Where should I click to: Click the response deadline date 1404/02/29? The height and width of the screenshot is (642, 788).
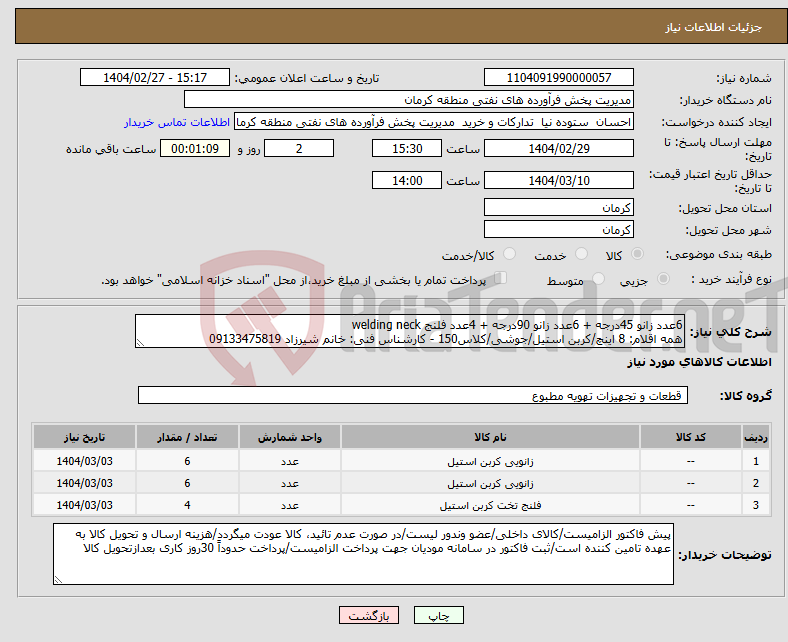point(559,148)
